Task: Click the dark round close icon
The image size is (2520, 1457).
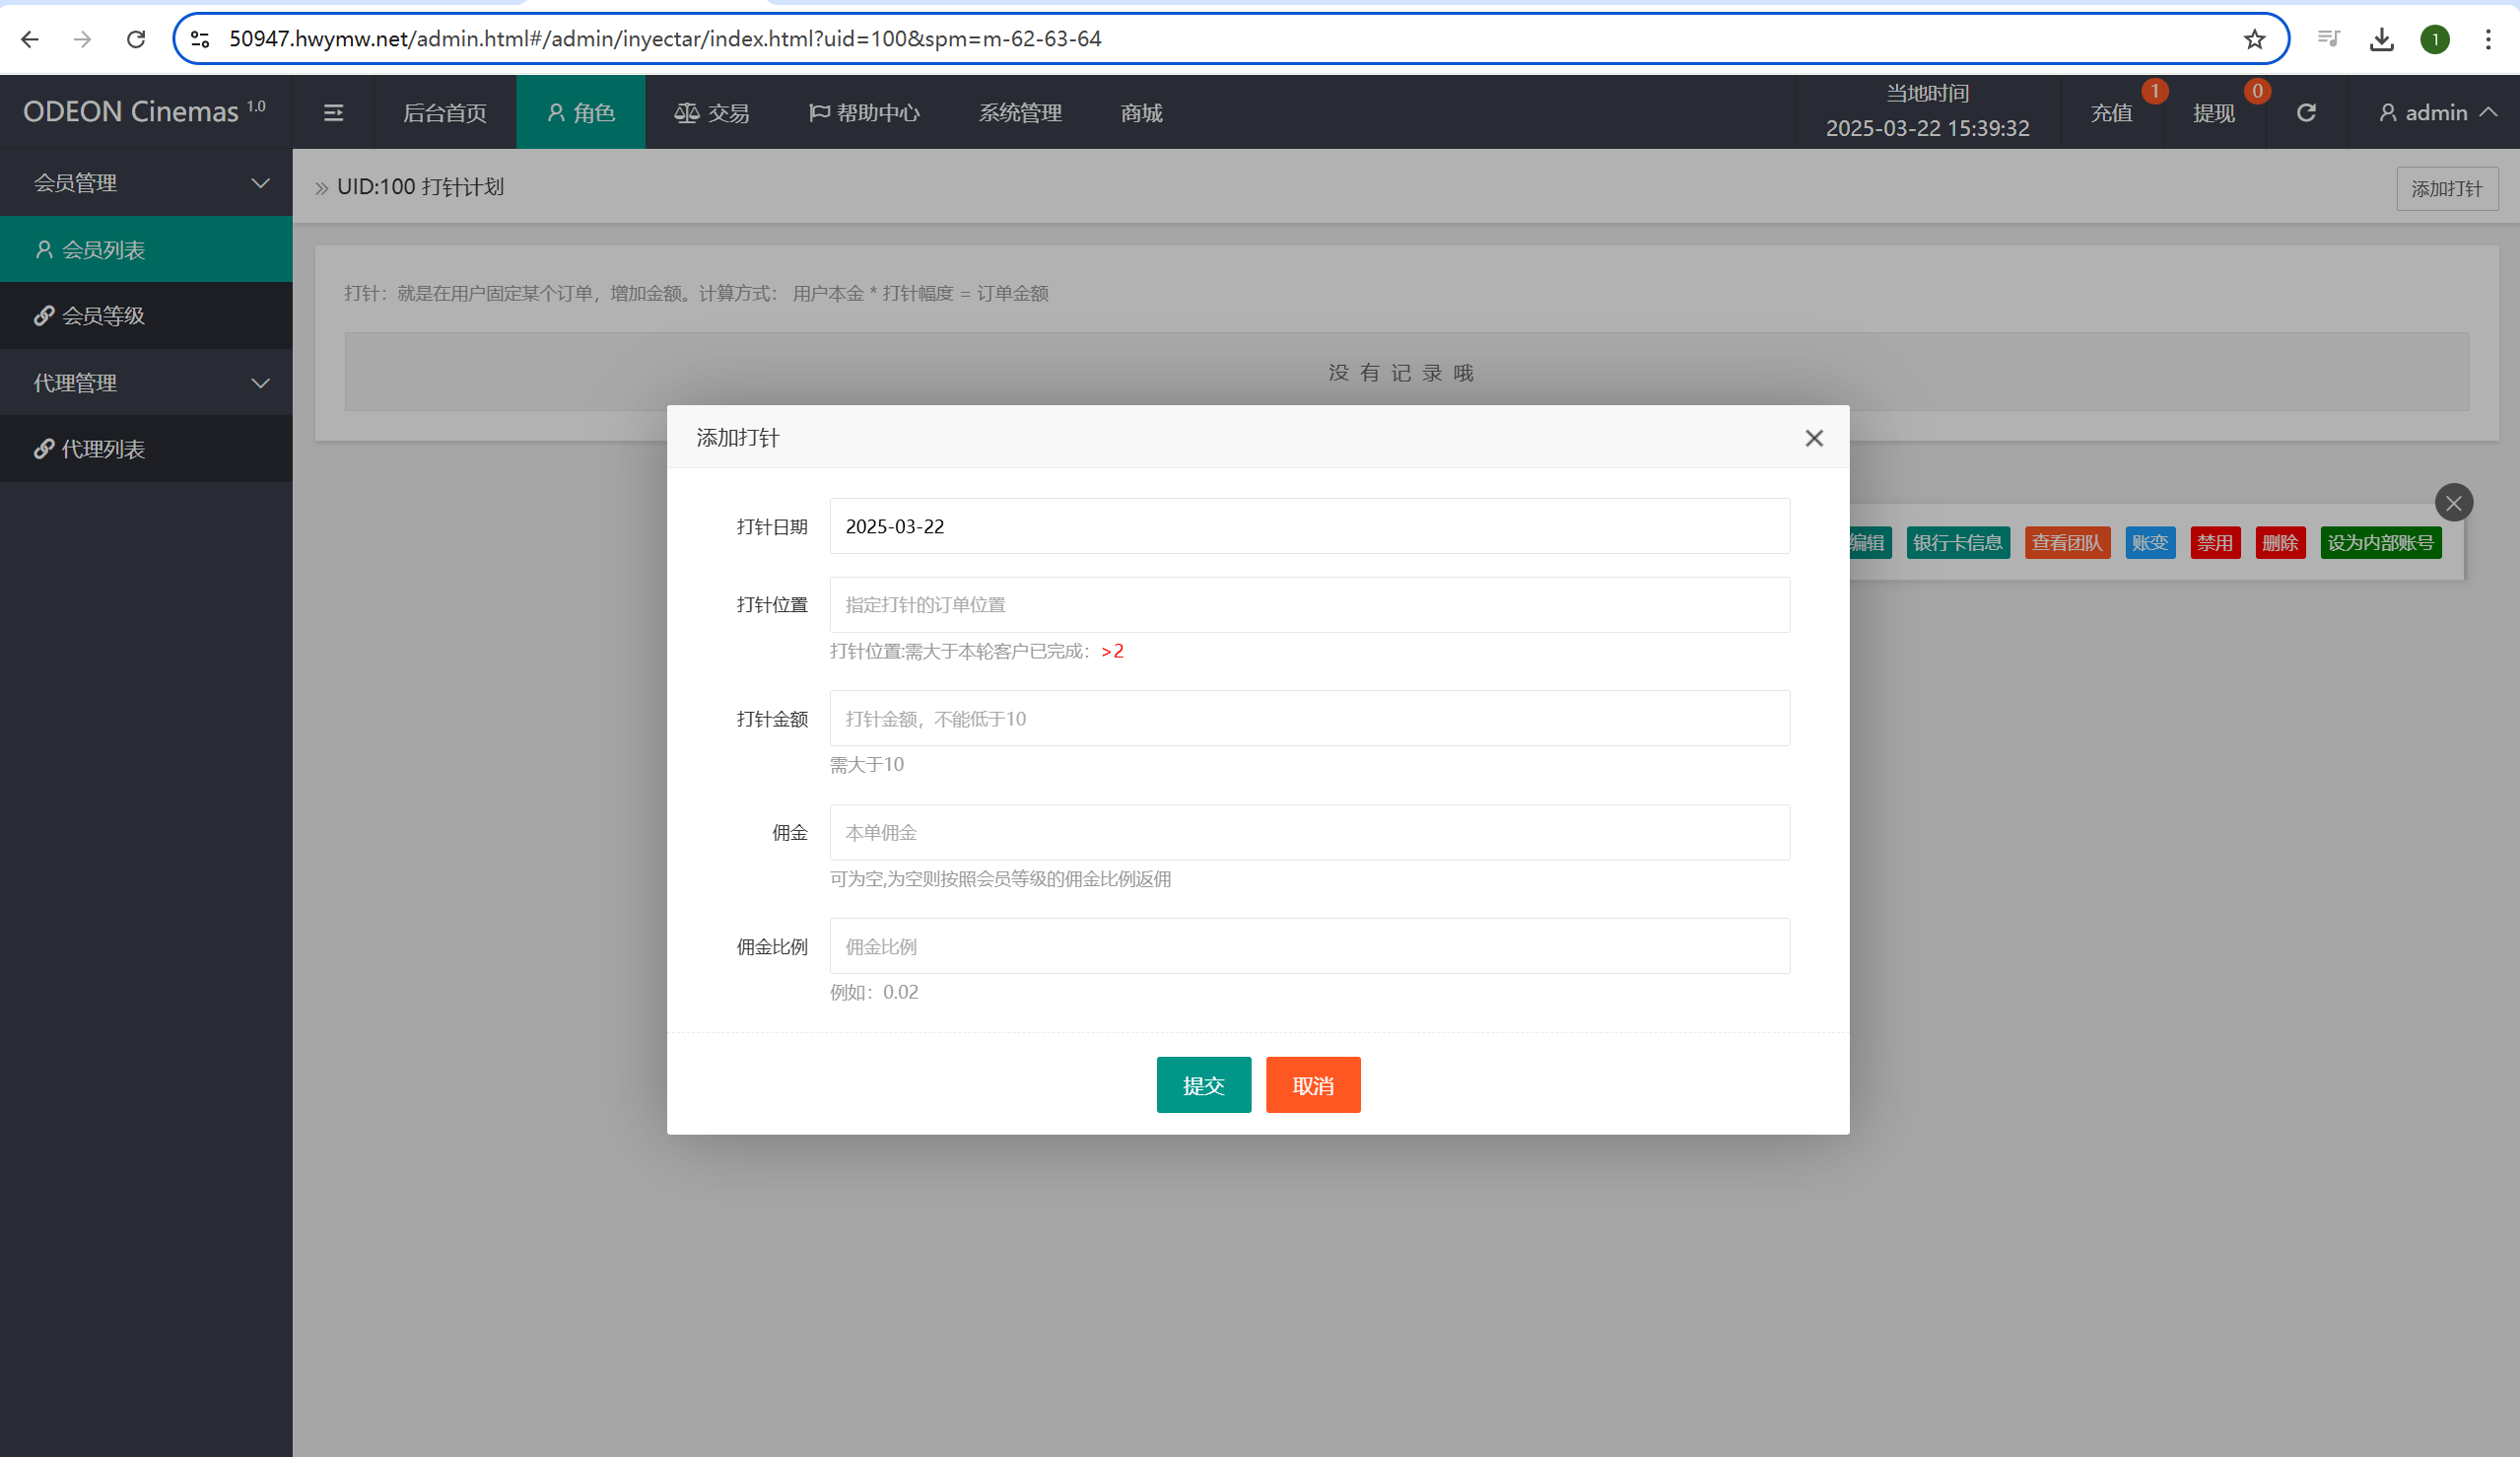Action: [x=2453, y=503]
